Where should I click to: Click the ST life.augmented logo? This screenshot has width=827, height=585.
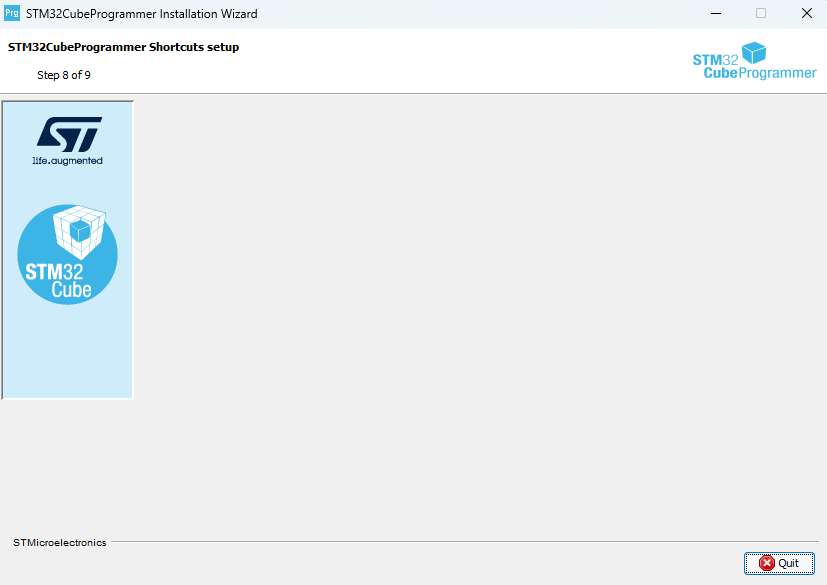[x=68, y=141]
